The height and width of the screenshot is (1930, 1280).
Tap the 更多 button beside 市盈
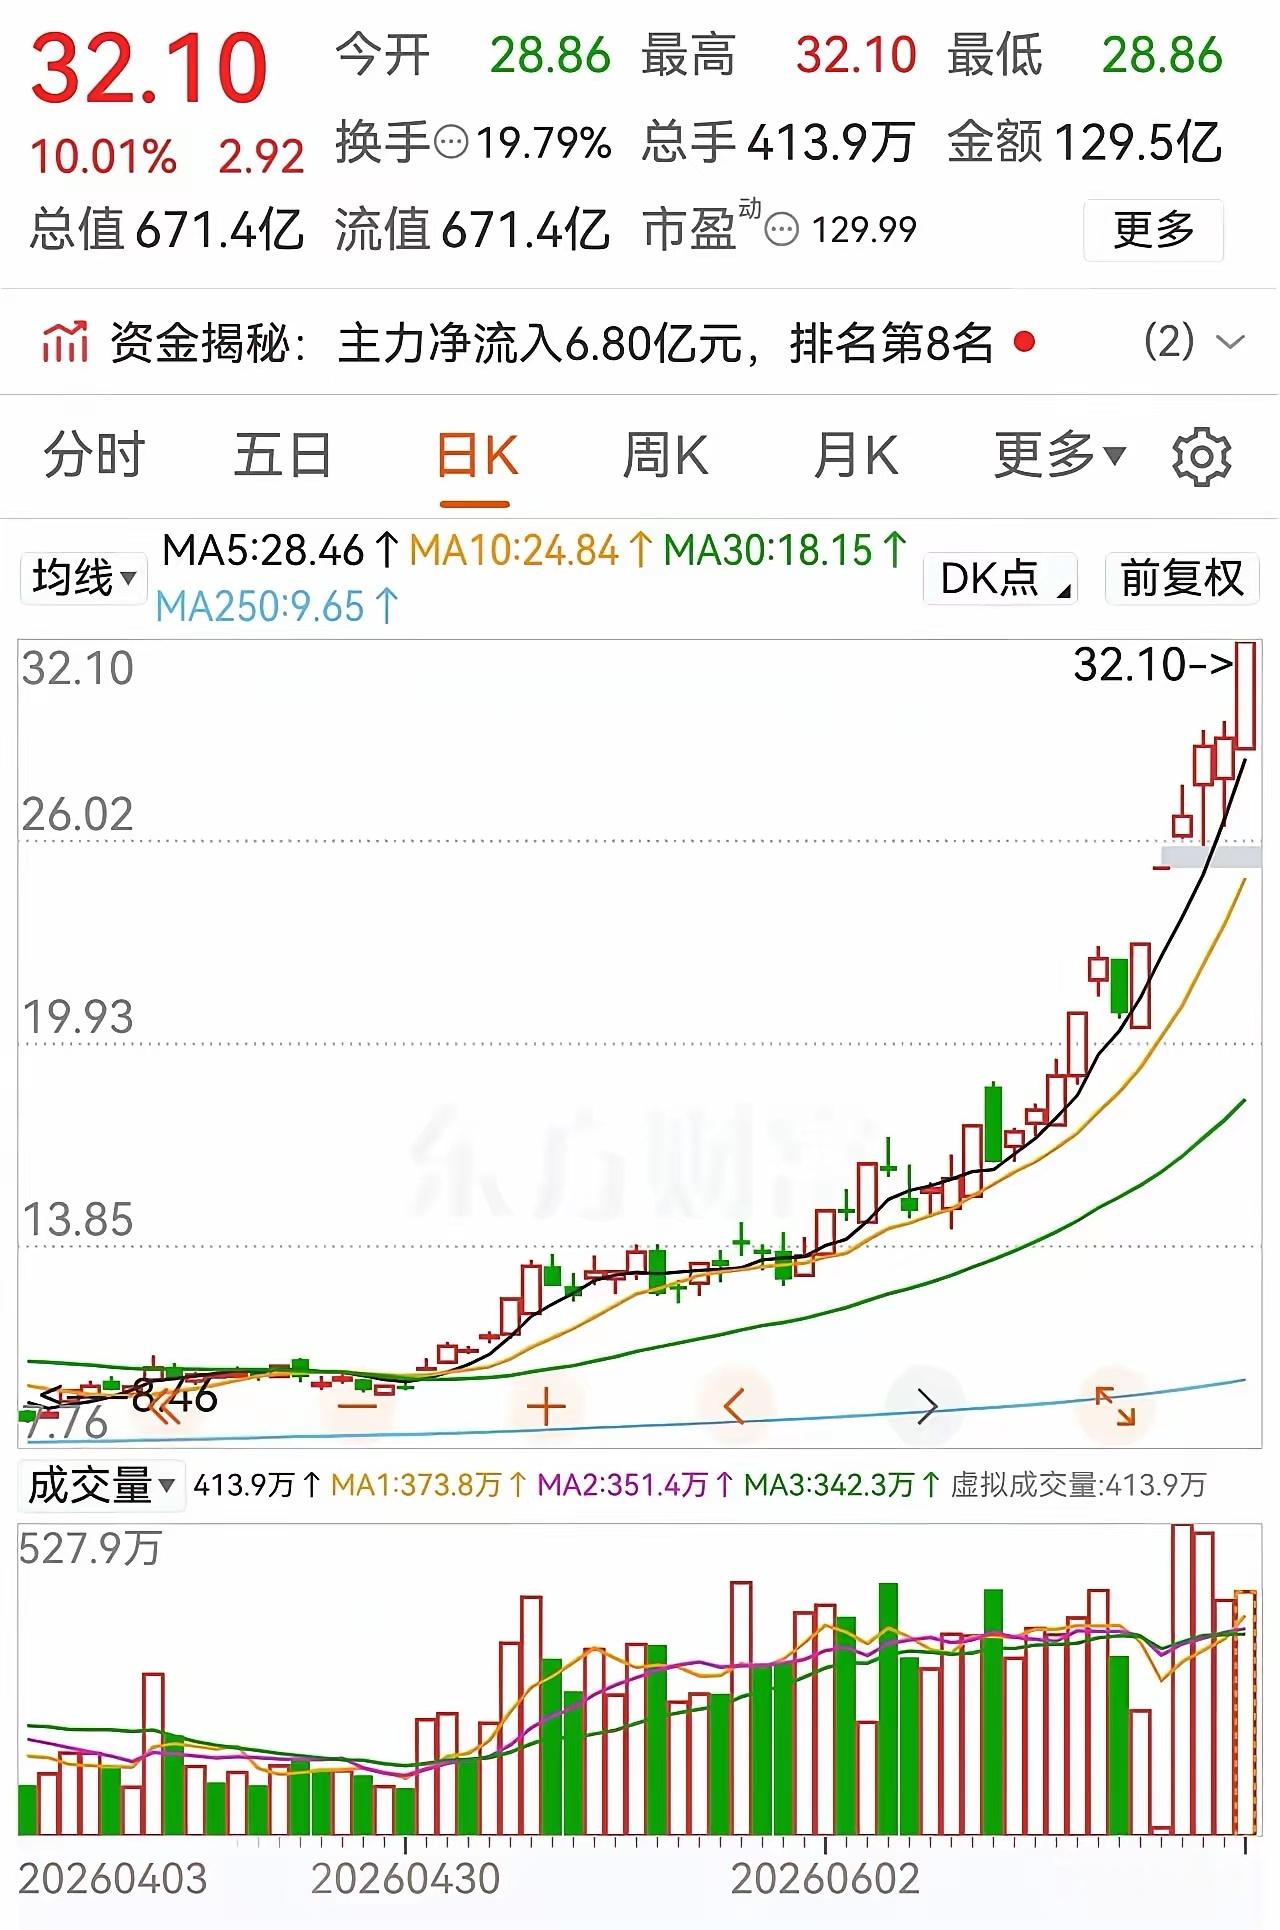tap(1153, 230)
